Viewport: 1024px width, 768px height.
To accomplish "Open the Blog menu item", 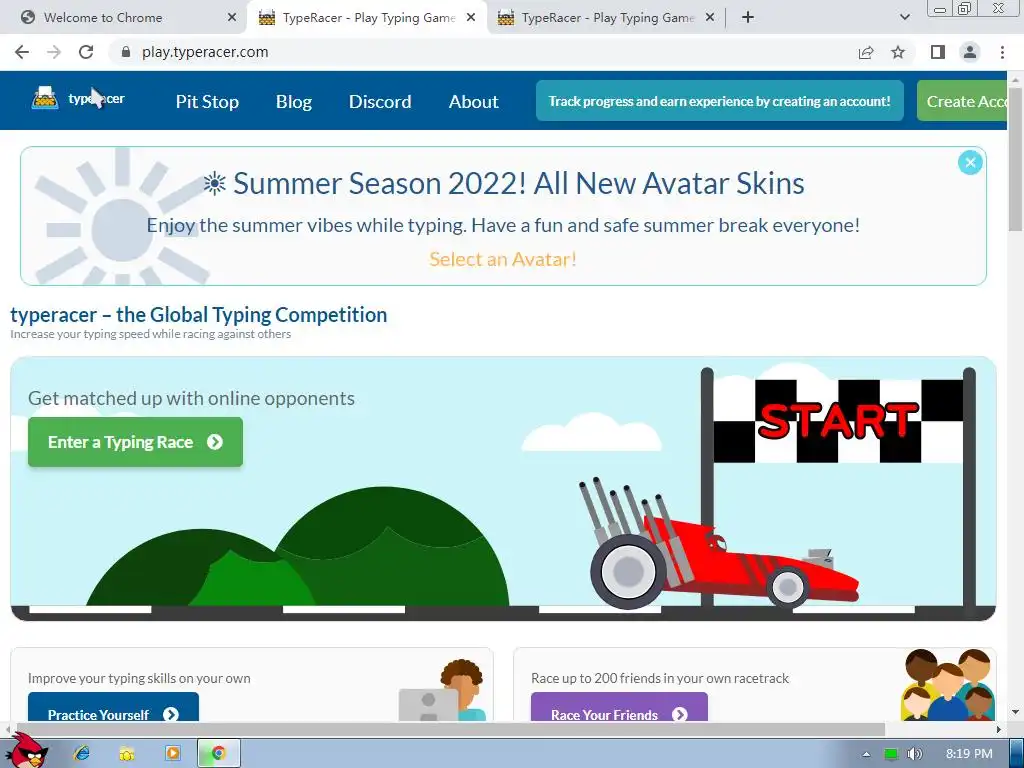I will 293,101.
